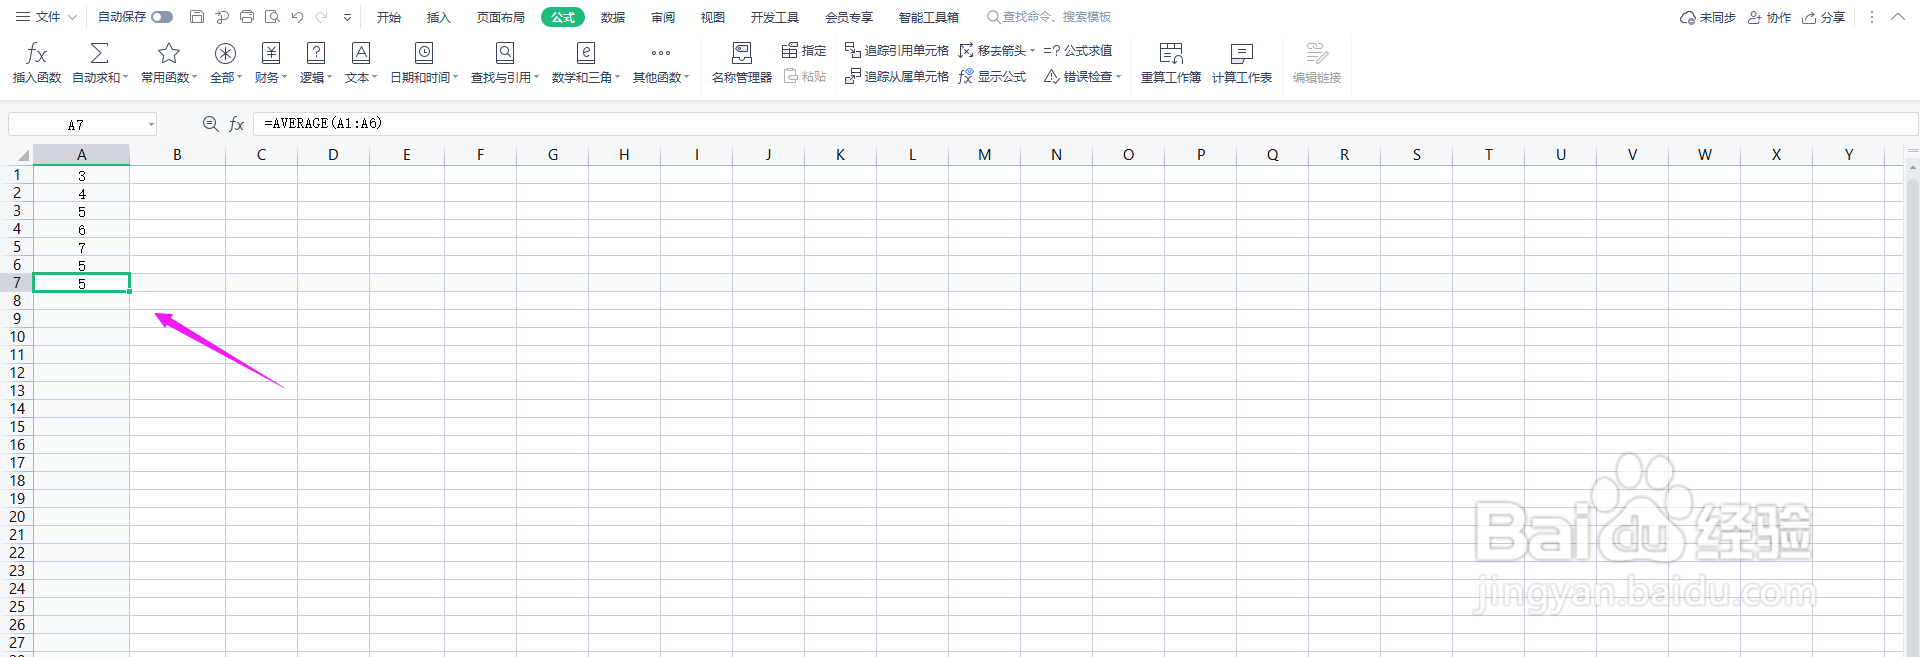Screen dimensions: 1920x657
Task: Expand the Error Checking (错误检查) dropdown
Action: tap(1118, 76)
